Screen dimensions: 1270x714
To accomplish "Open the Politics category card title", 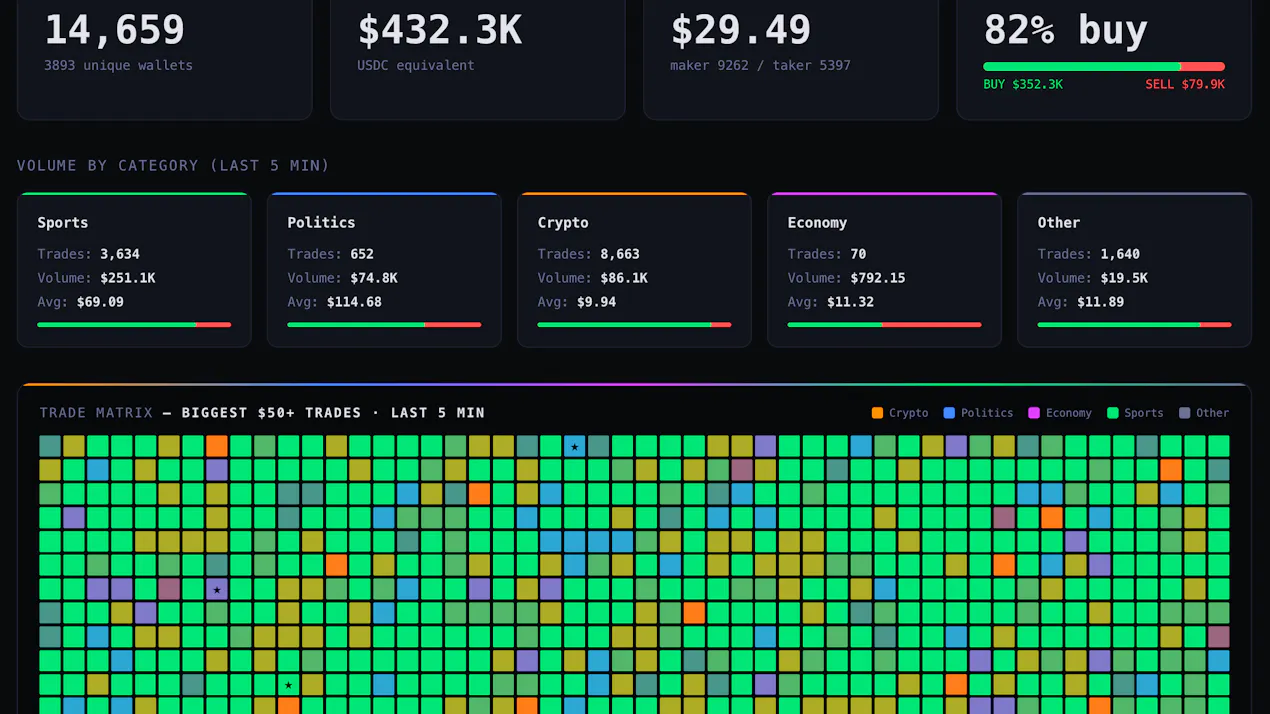I will coord(321,223).
